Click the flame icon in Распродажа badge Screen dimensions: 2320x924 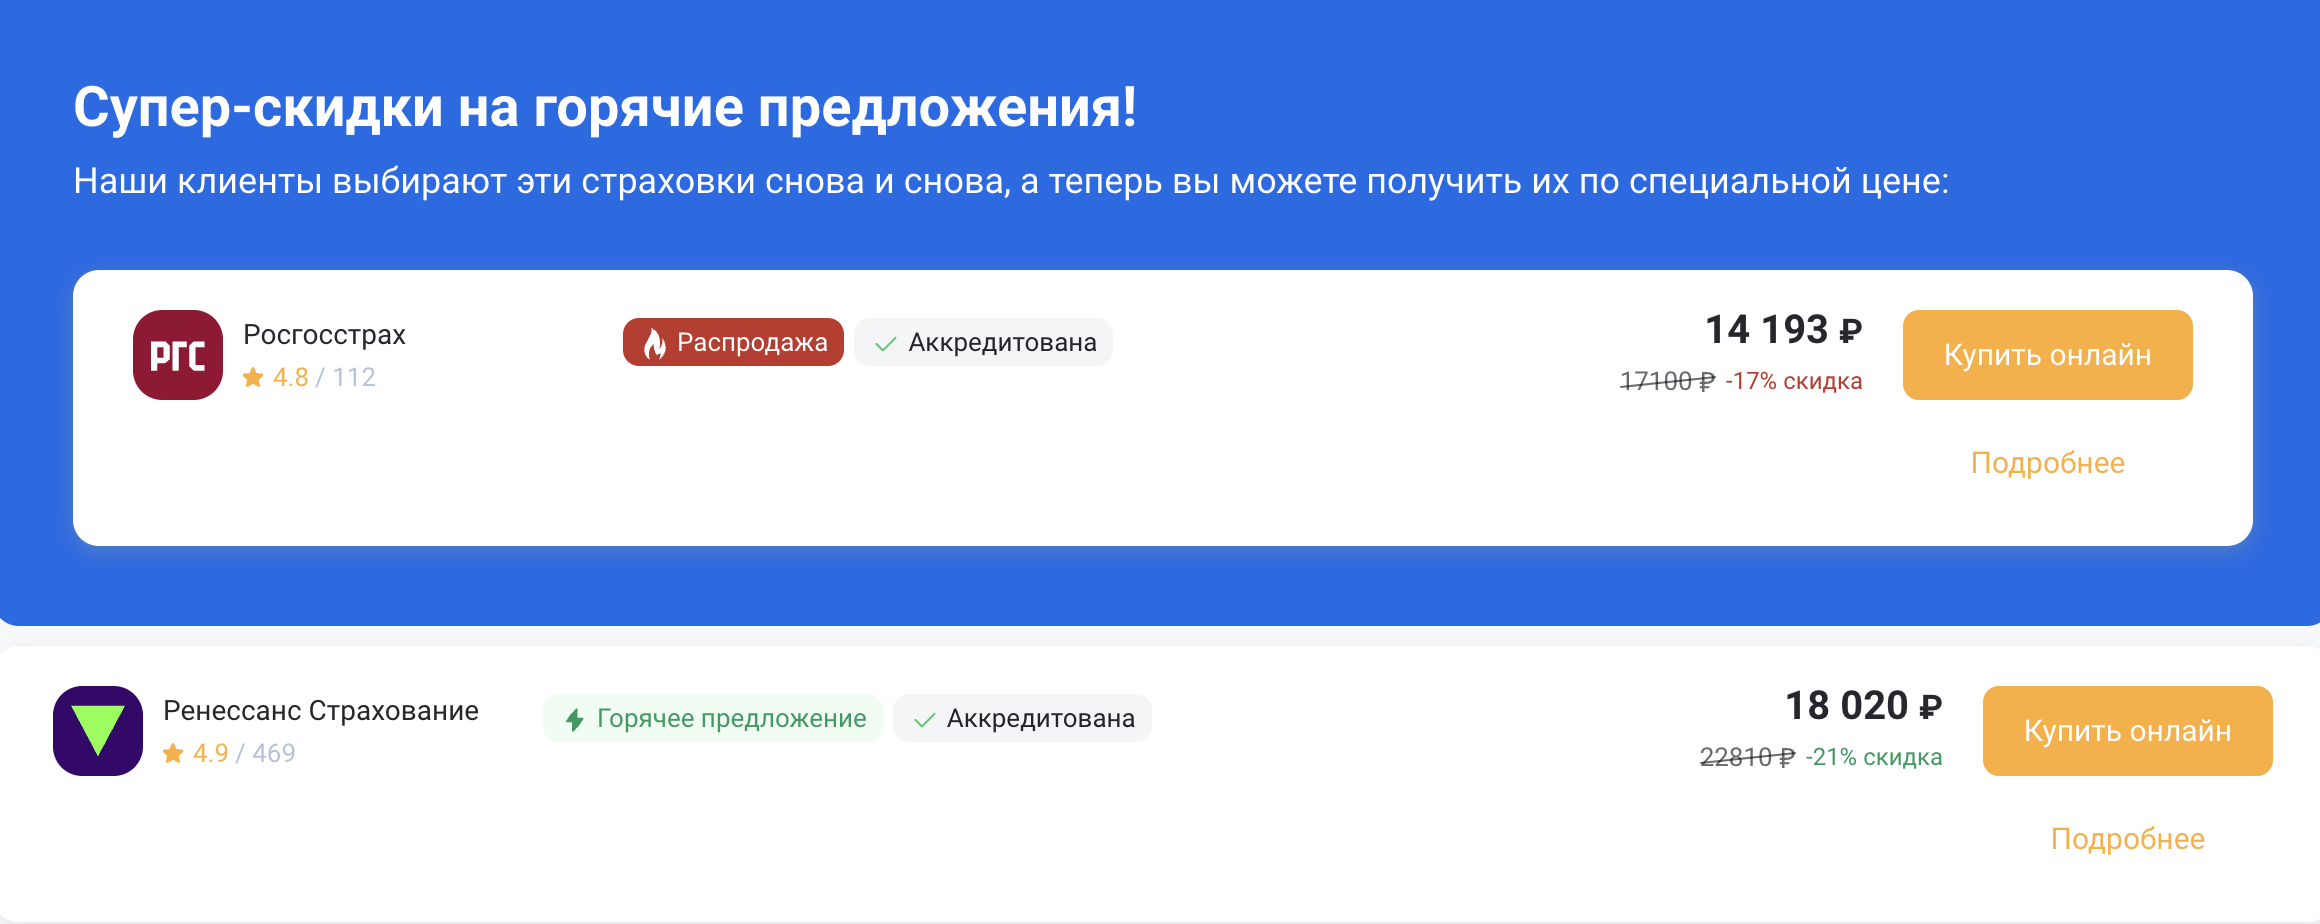[655, 343]
